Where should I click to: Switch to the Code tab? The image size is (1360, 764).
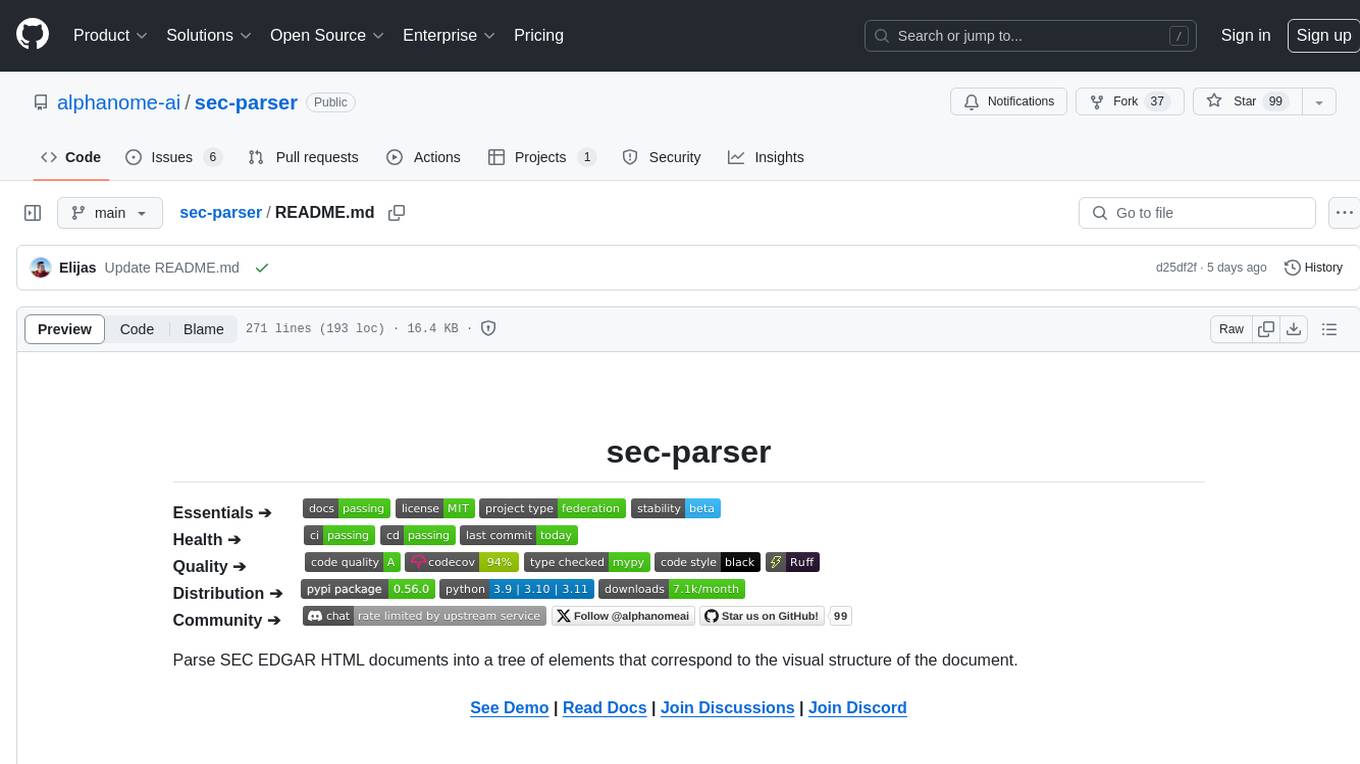71,157
